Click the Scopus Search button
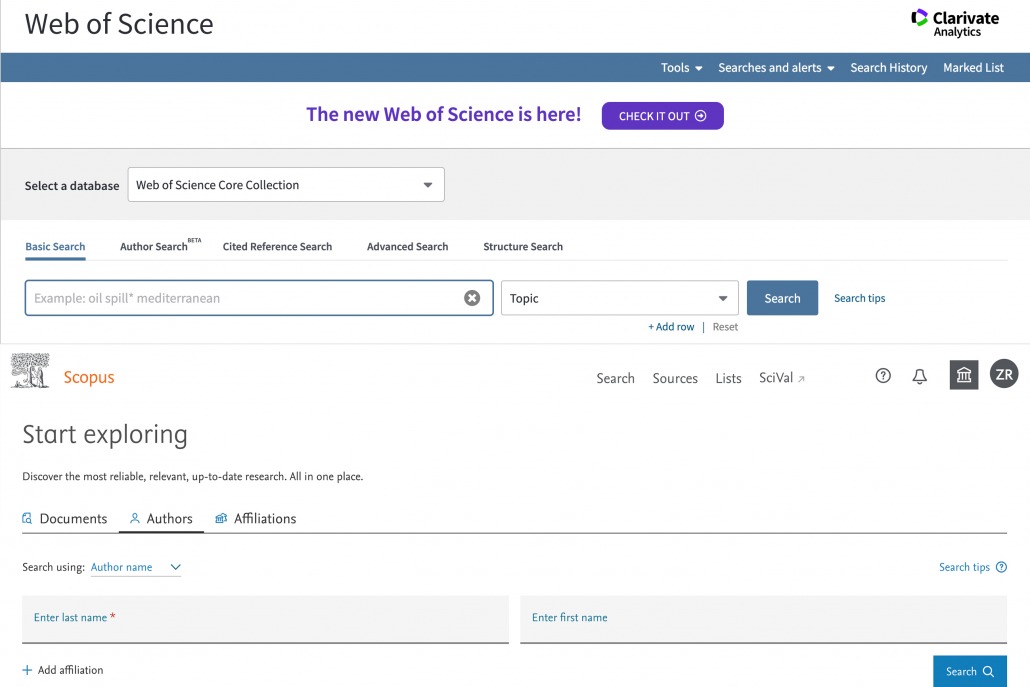1030x687 pixels. [970, 671]
